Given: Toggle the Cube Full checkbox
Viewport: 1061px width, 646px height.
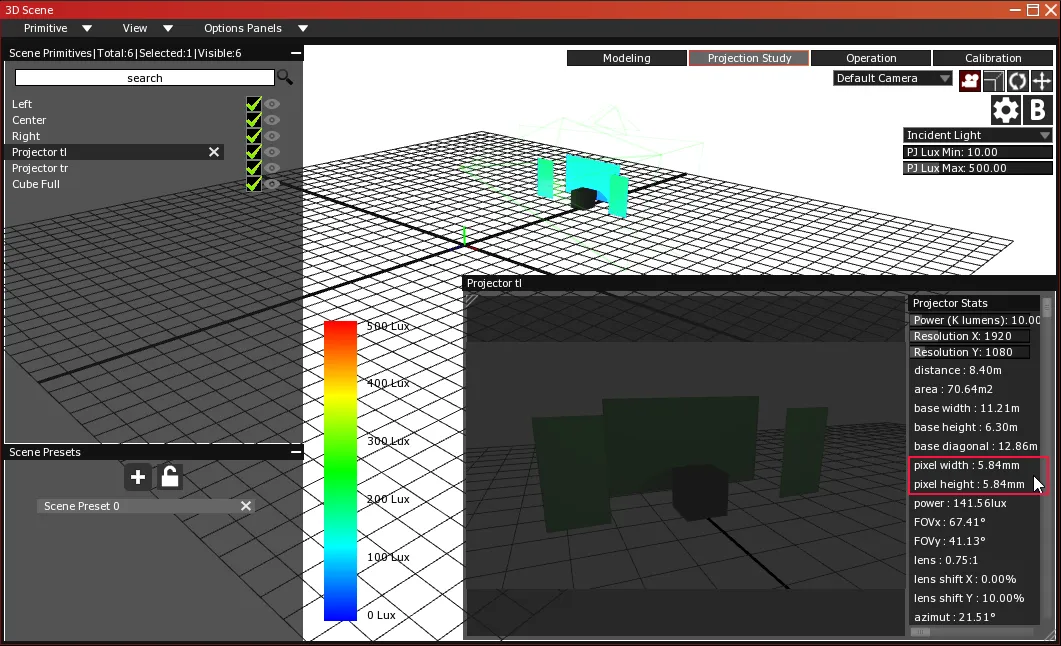Looking at the screenshot, I should pyautogui.click(x=254, y=184).
